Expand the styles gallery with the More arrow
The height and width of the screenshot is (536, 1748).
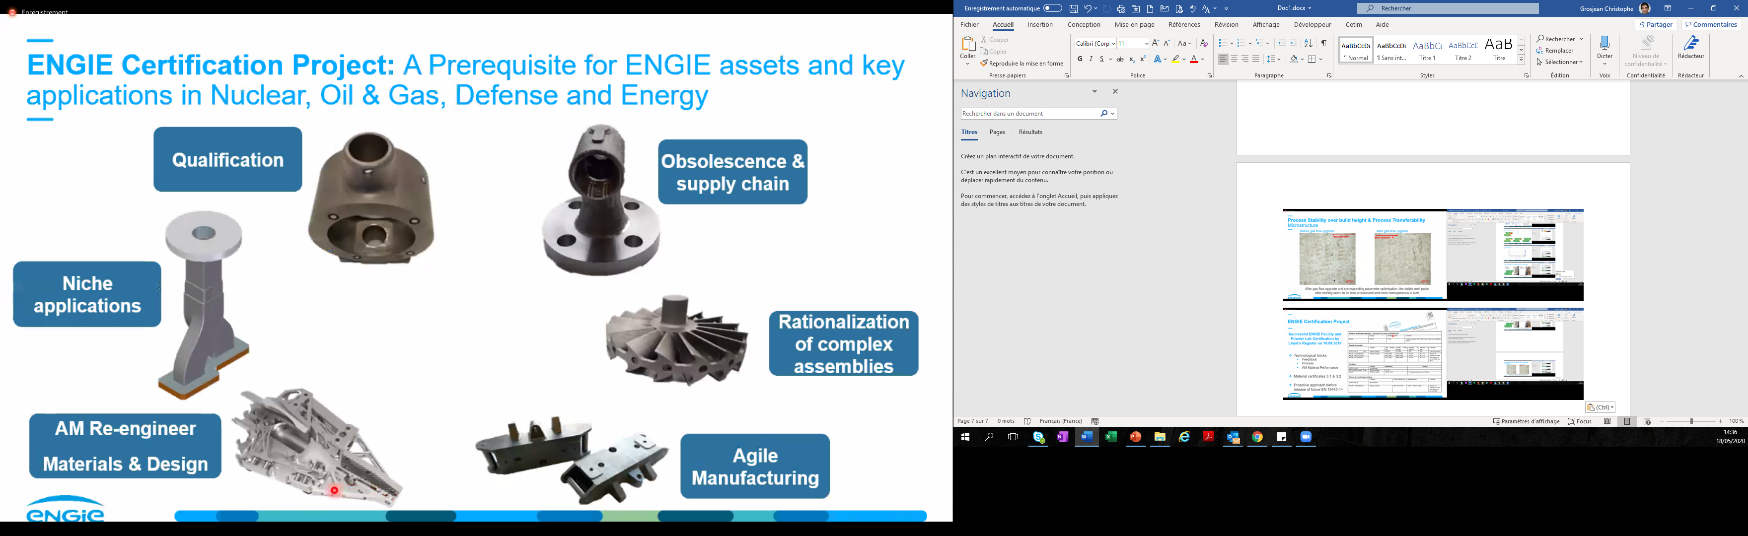coord(1521,59)
